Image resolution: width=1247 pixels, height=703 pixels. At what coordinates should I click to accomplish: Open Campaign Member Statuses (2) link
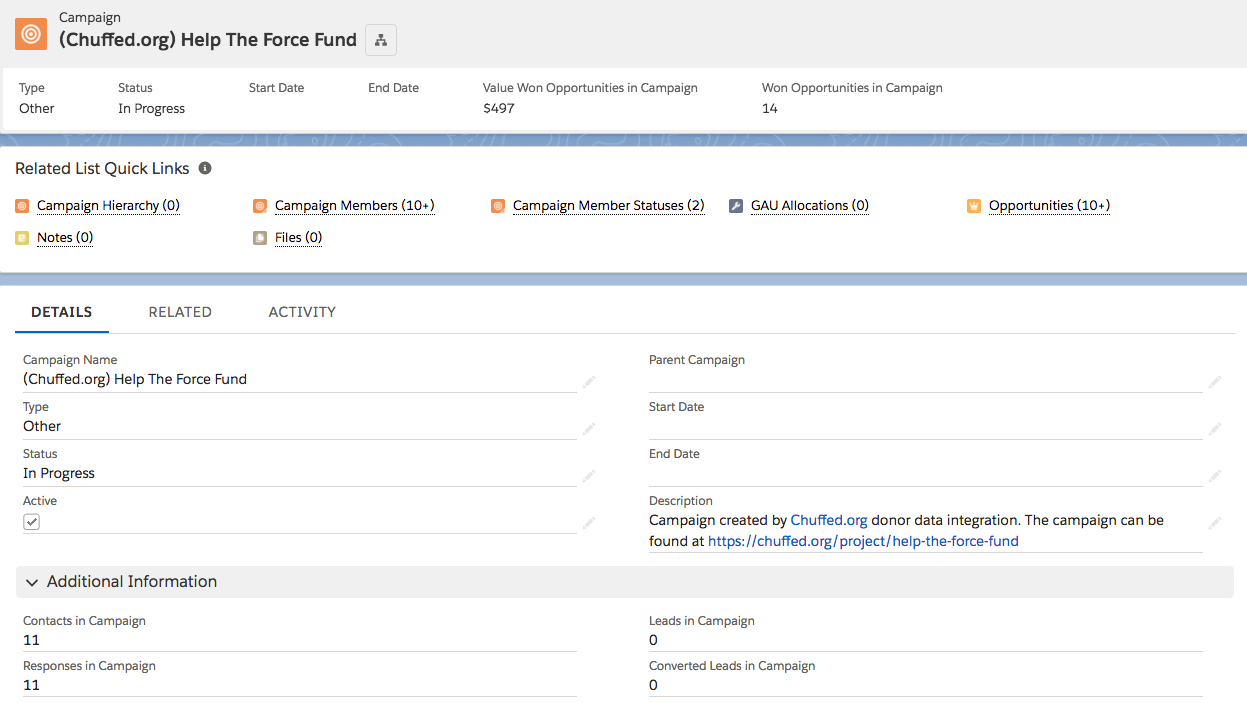(x=608, y=206)
